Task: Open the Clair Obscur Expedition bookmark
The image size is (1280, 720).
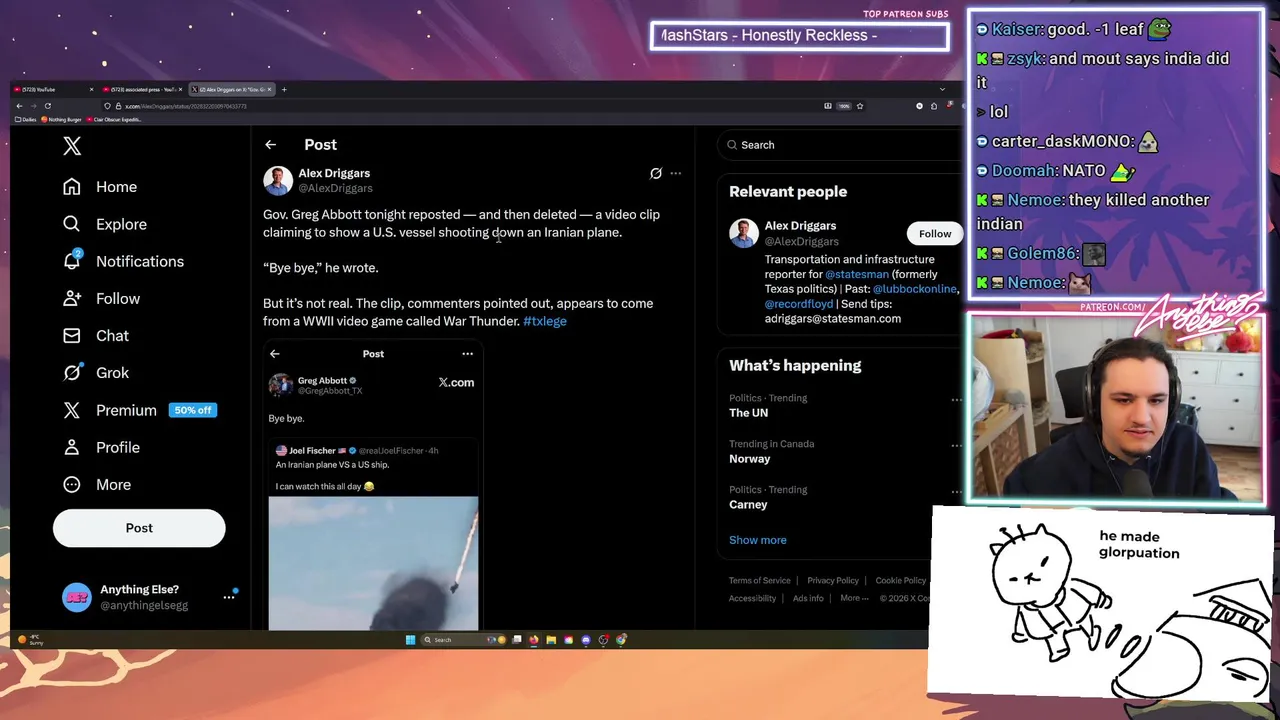Action: tap(114, 119)
